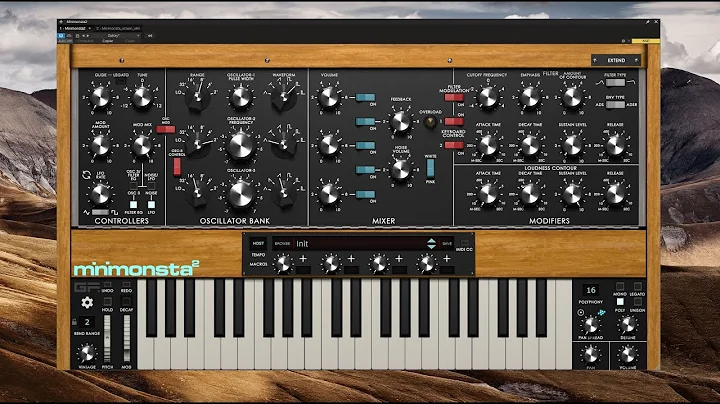The width and height of the screenshot is (720, 404).
Task: Switch to the 2 - Minimonsta tab
Action: [x=118, y=28]
